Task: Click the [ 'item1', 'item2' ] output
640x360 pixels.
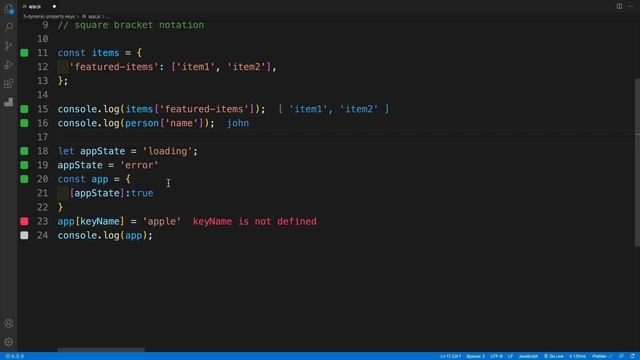Action: (x=333, y=109)
